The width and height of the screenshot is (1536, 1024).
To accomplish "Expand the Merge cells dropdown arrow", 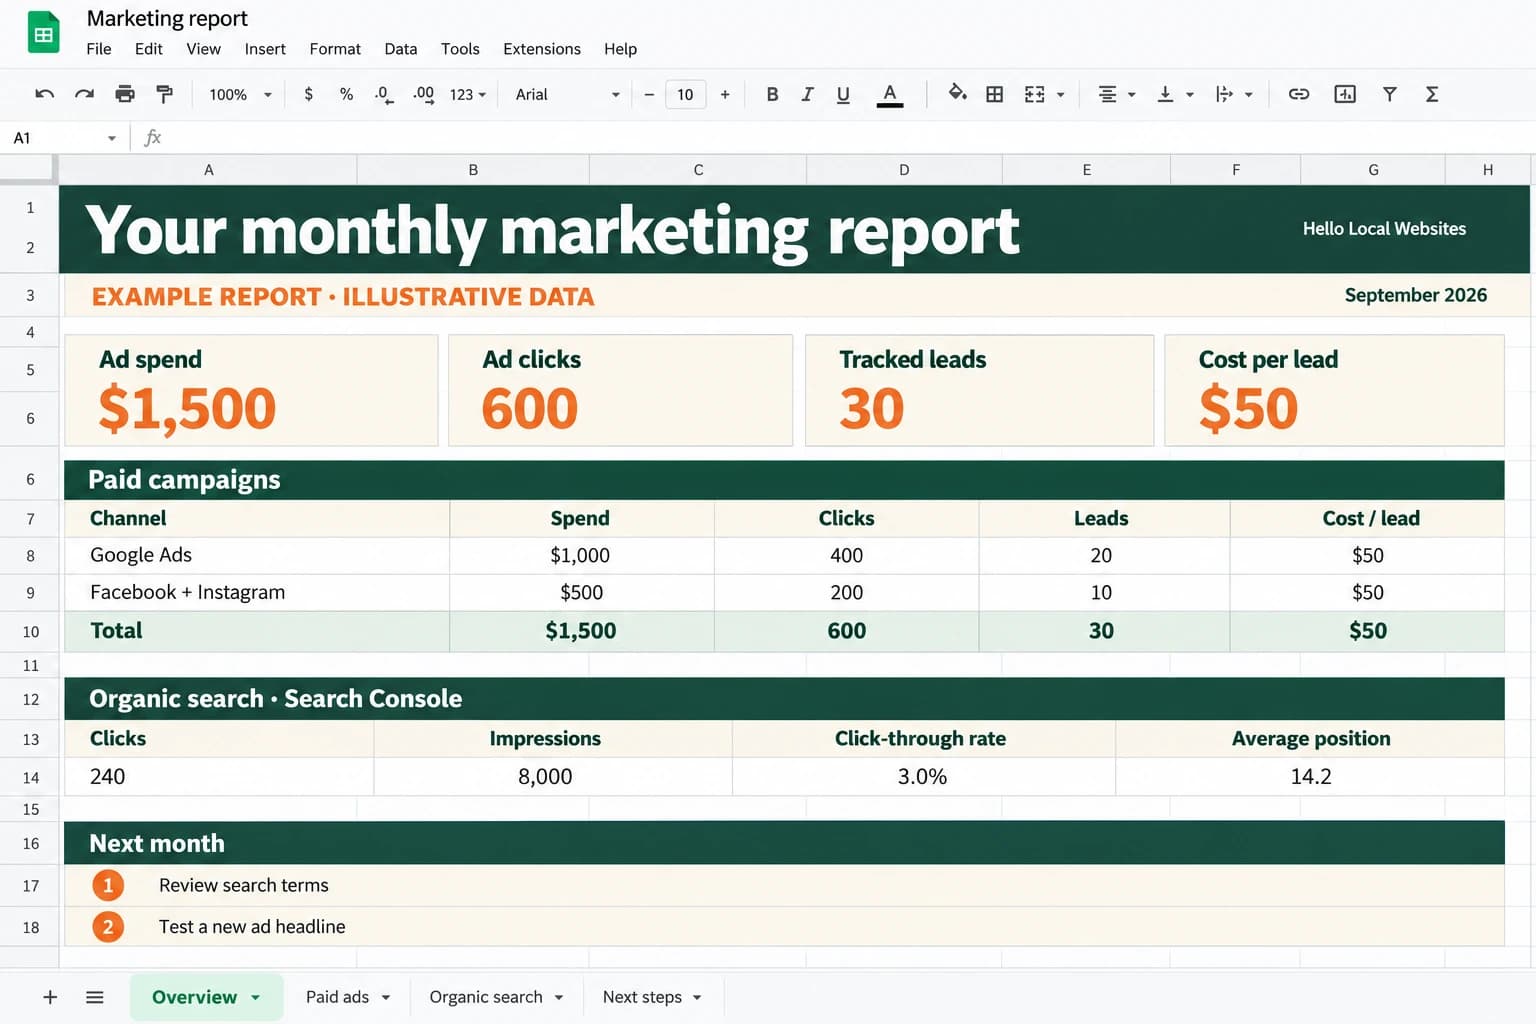I will click(1061, 95).
